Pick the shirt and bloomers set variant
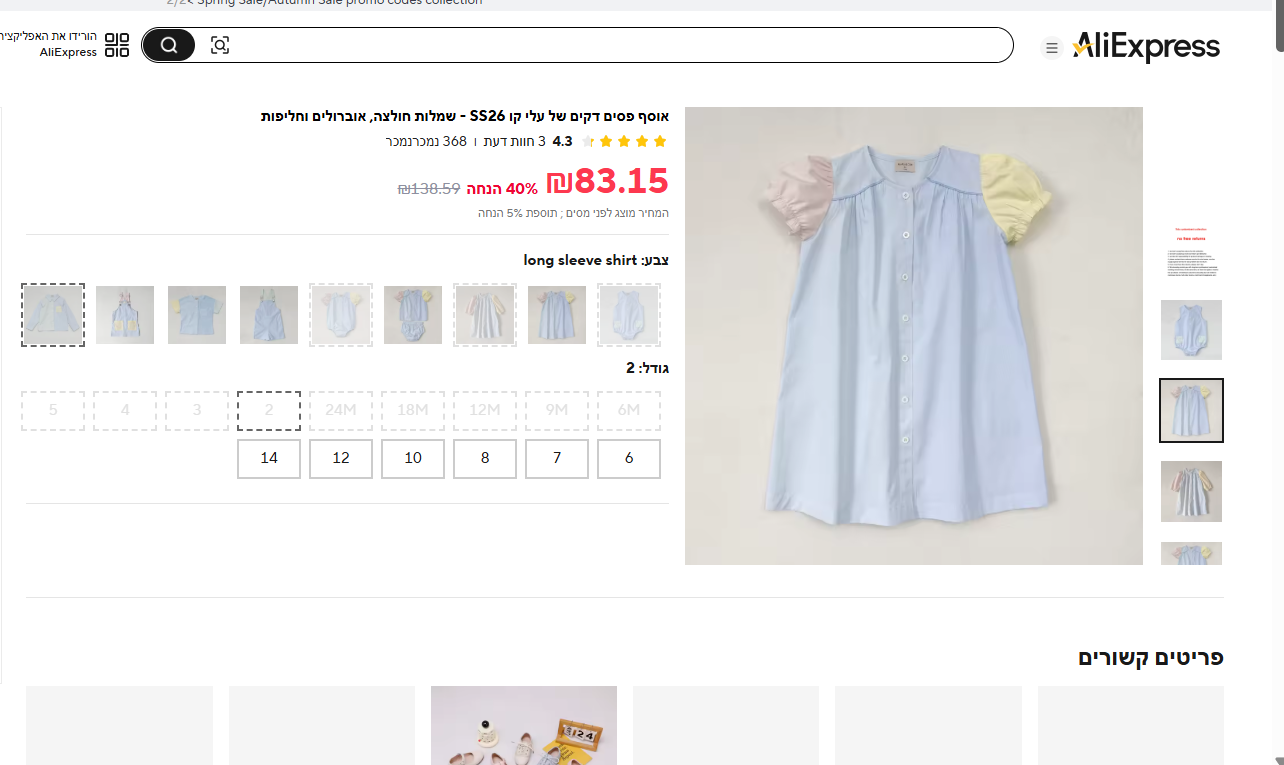Image resolution: width=1284 pixels, height=765 pixels. pos(413,315)
